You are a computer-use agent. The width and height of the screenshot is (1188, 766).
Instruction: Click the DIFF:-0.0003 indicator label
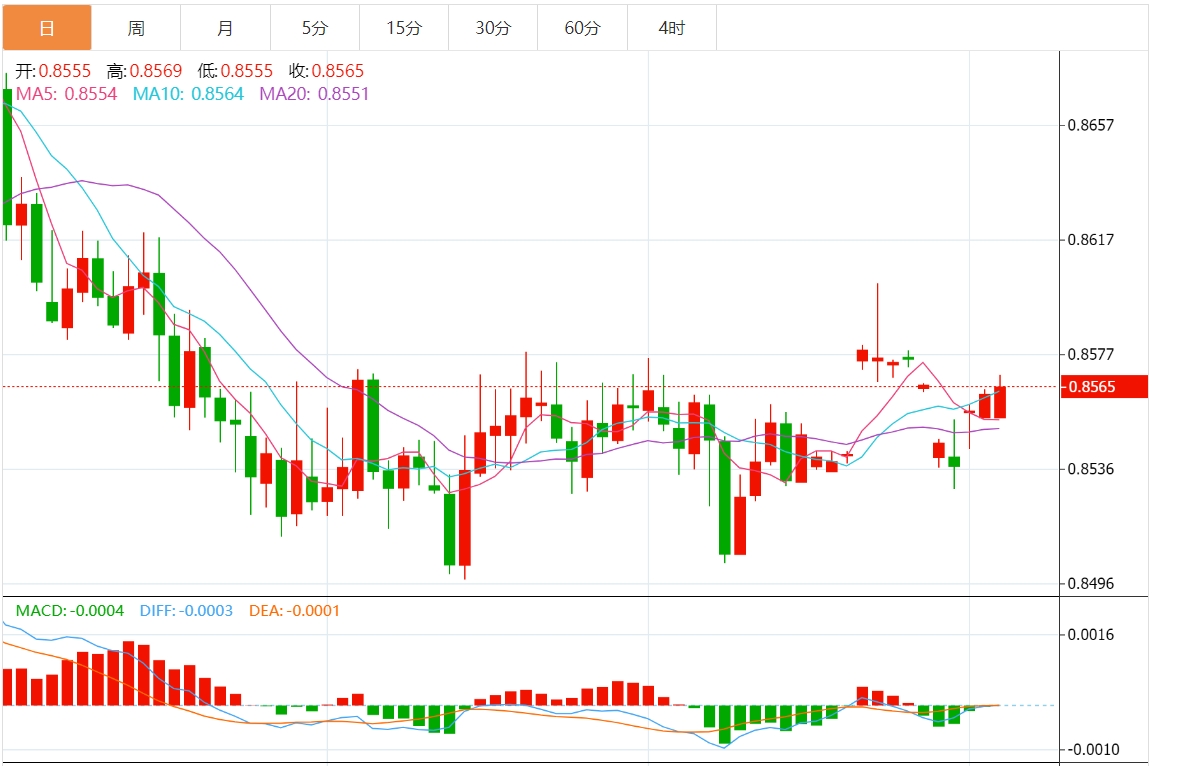click(x=186, y=611)
